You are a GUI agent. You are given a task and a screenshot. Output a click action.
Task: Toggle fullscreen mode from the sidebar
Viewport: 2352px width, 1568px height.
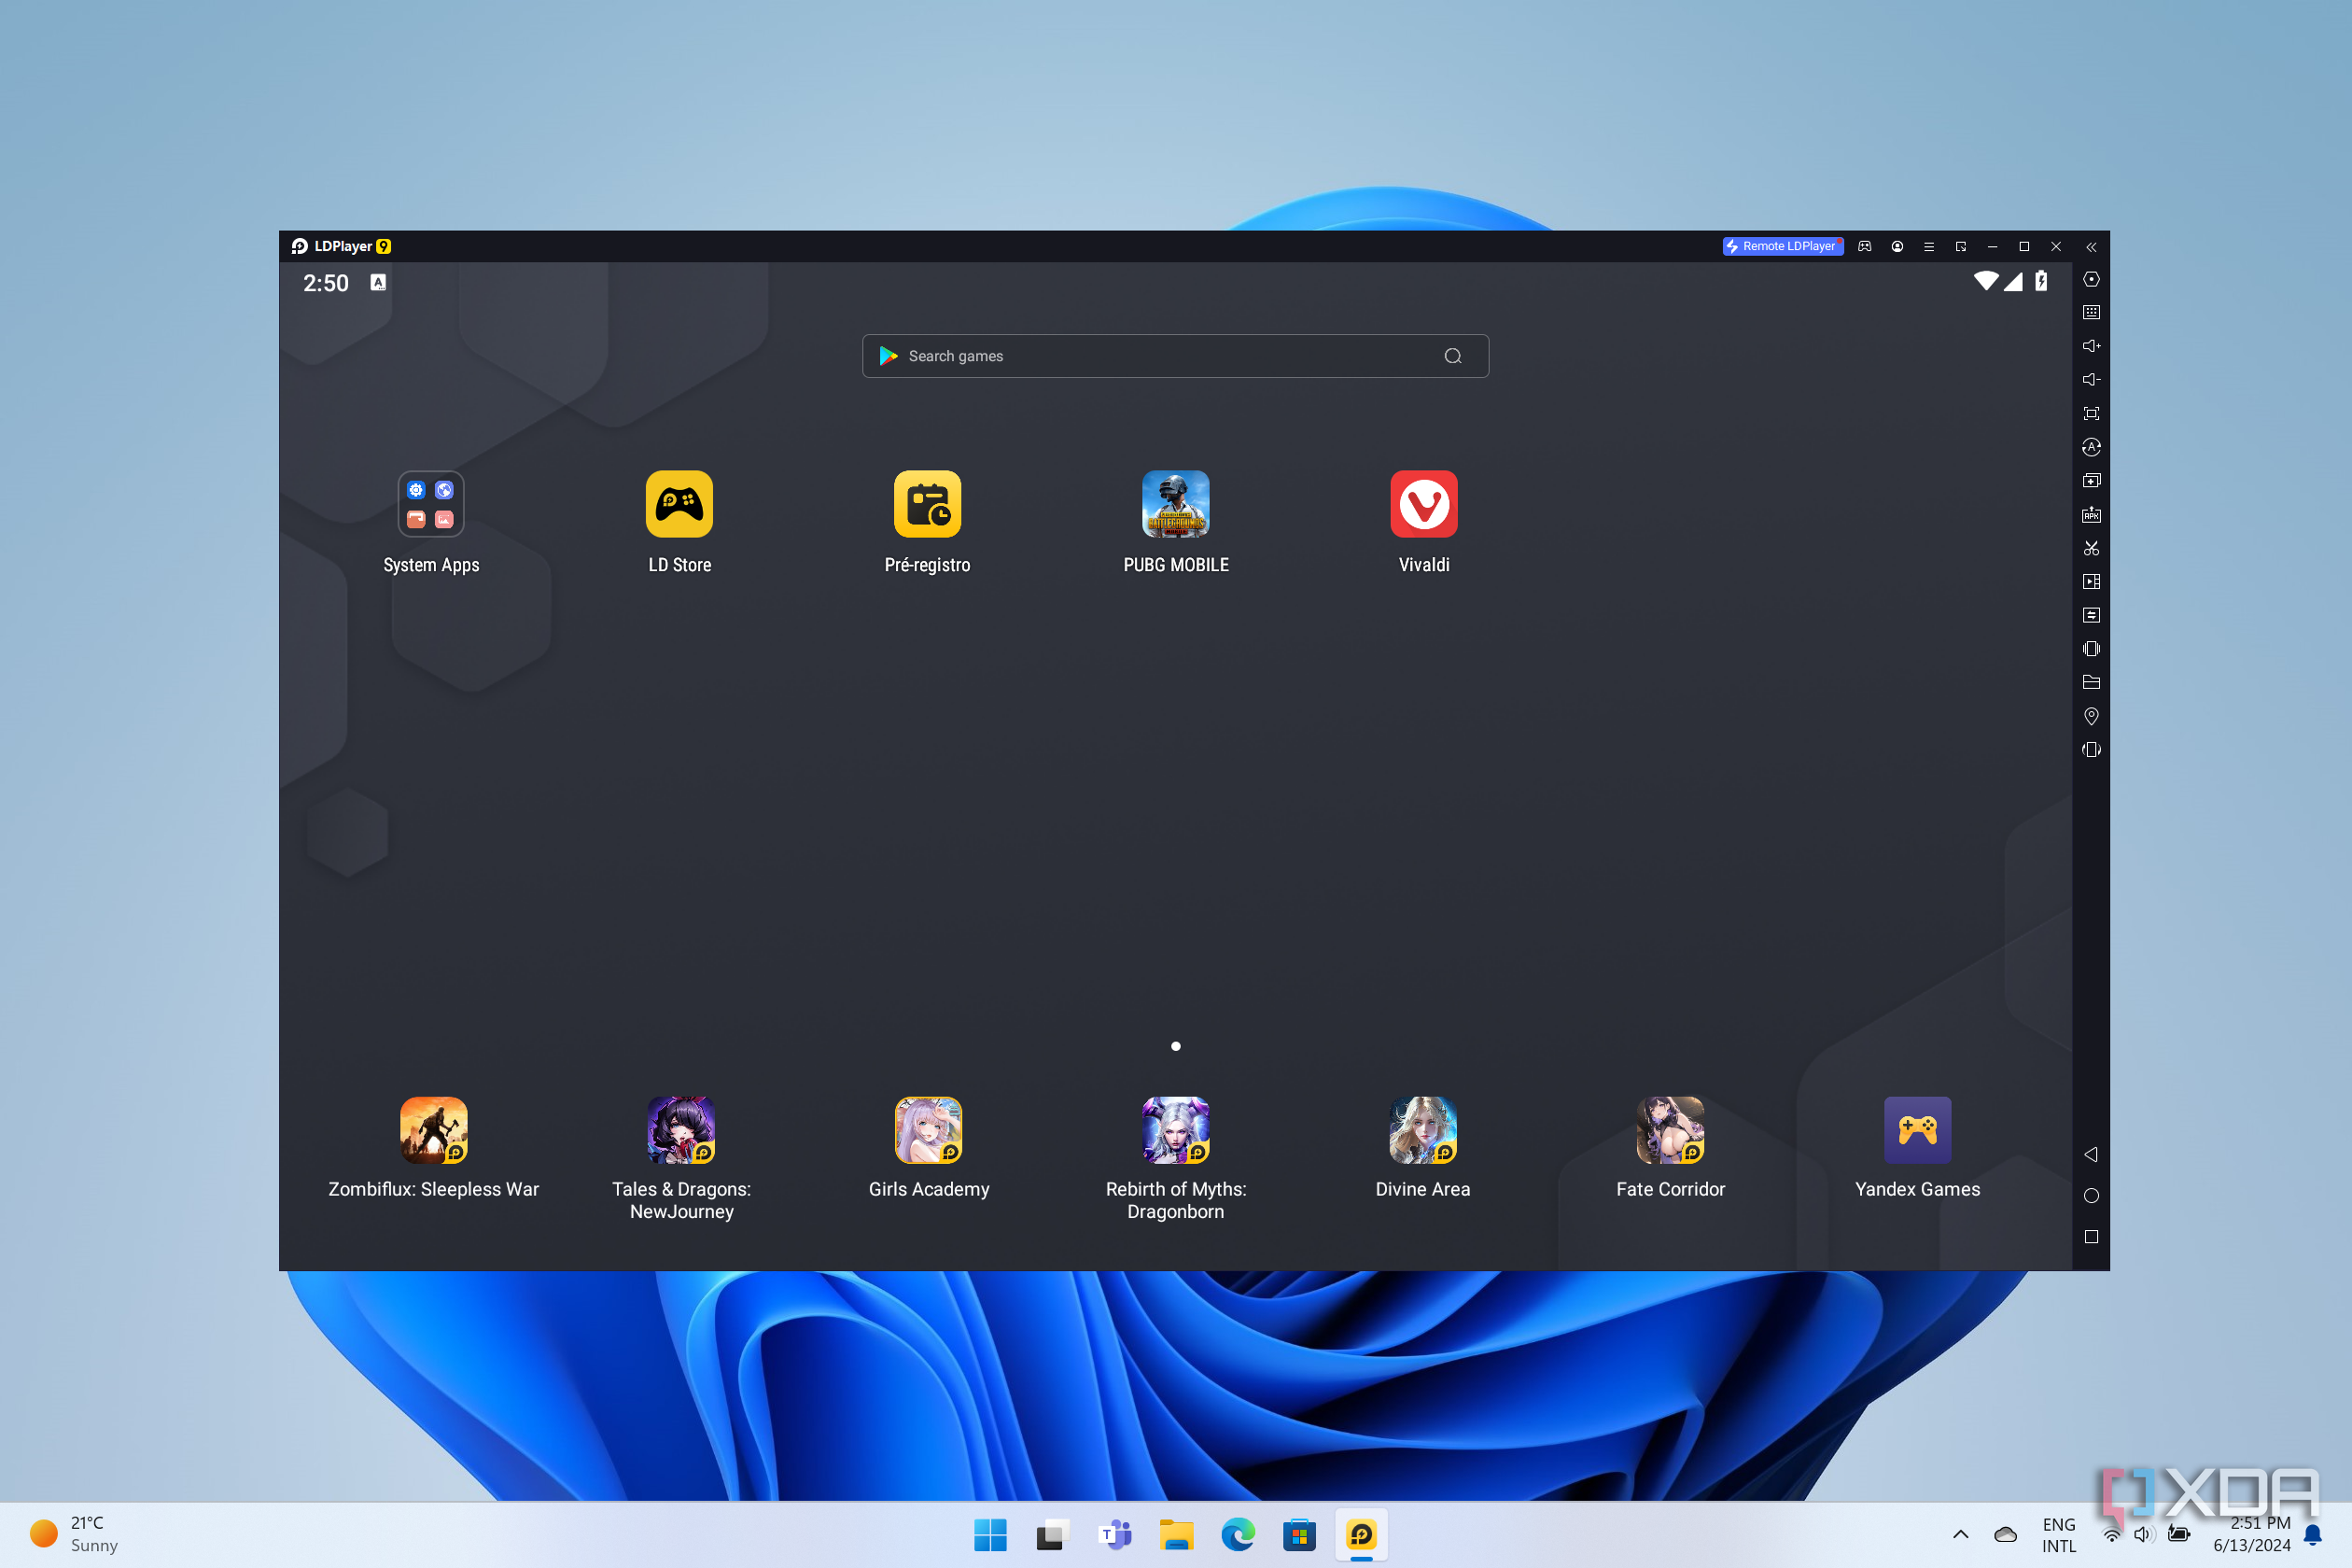2090,413
